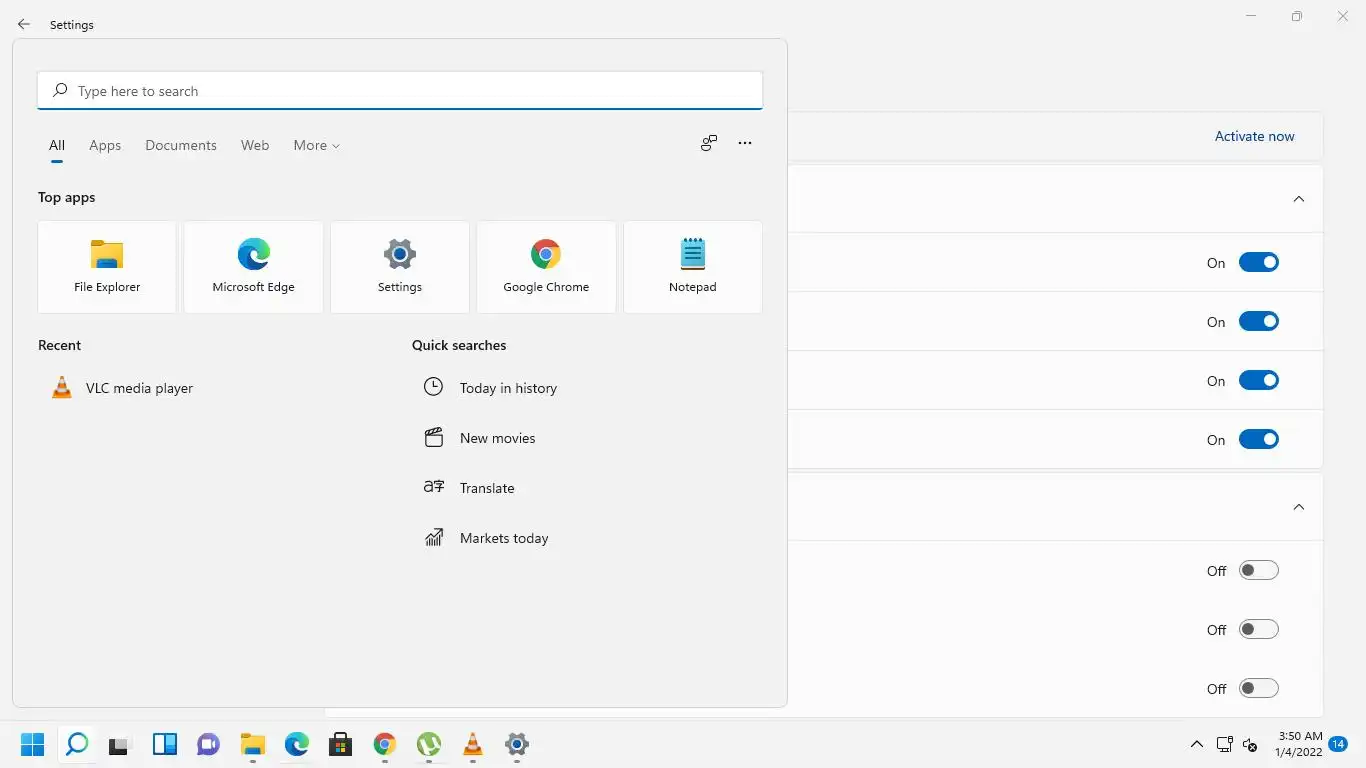The image size is (1366, 768).
Task: Click the chart icon beside Markets today
Action: [433, 537]
